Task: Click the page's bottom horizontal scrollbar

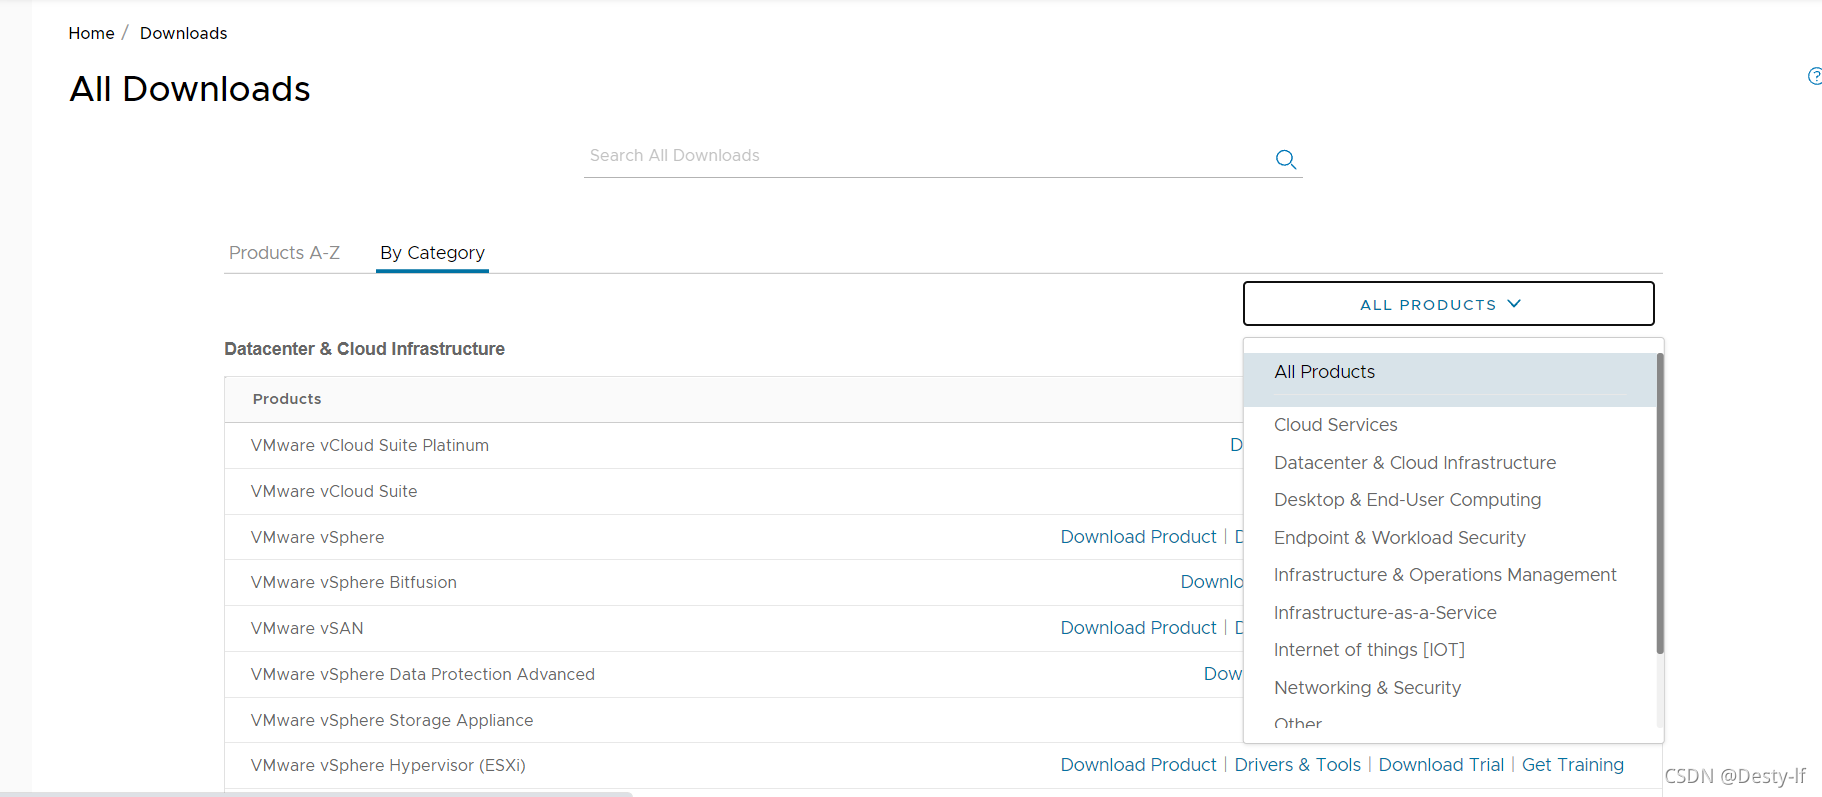Action: pos(316,794)
